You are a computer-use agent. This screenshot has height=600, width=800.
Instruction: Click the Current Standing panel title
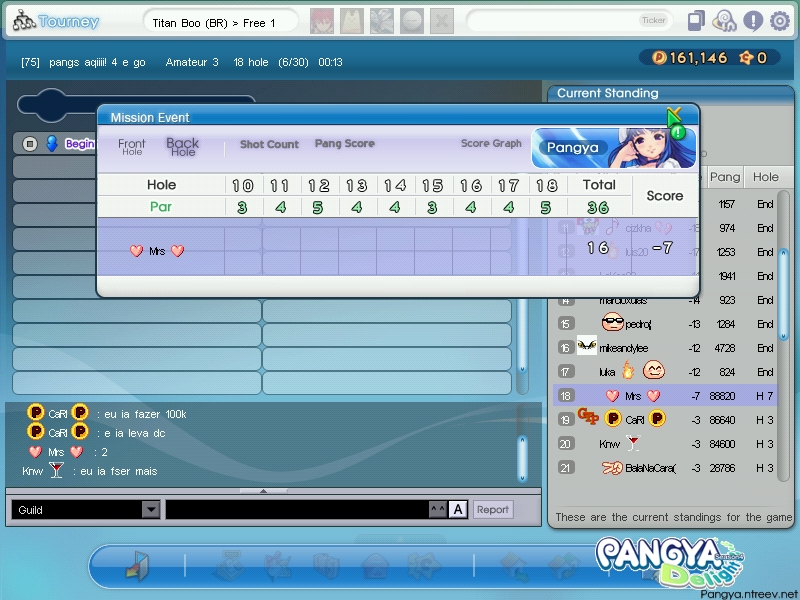(608, 93)
